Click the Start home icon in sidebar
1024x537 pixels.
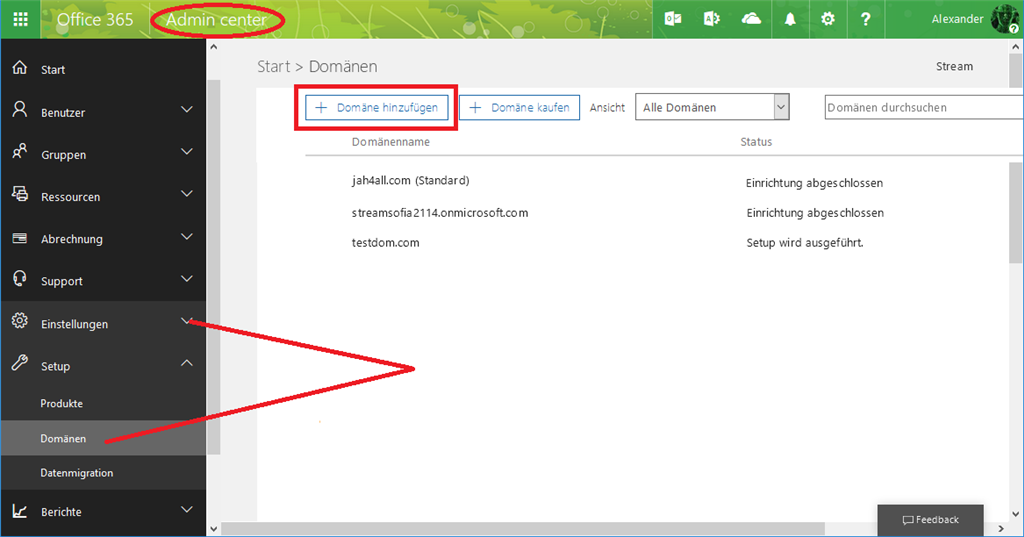click(20, 67)
